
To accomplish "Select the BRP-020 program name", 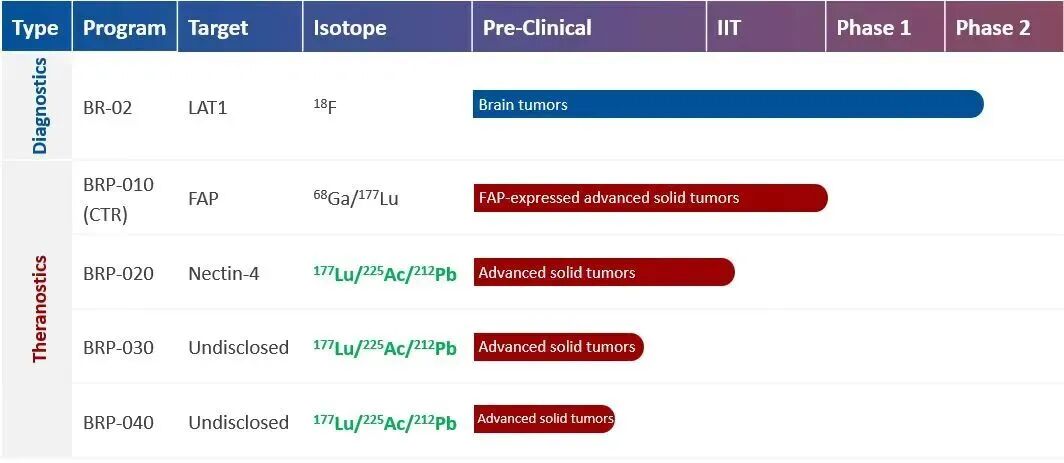I will (119, 273).
